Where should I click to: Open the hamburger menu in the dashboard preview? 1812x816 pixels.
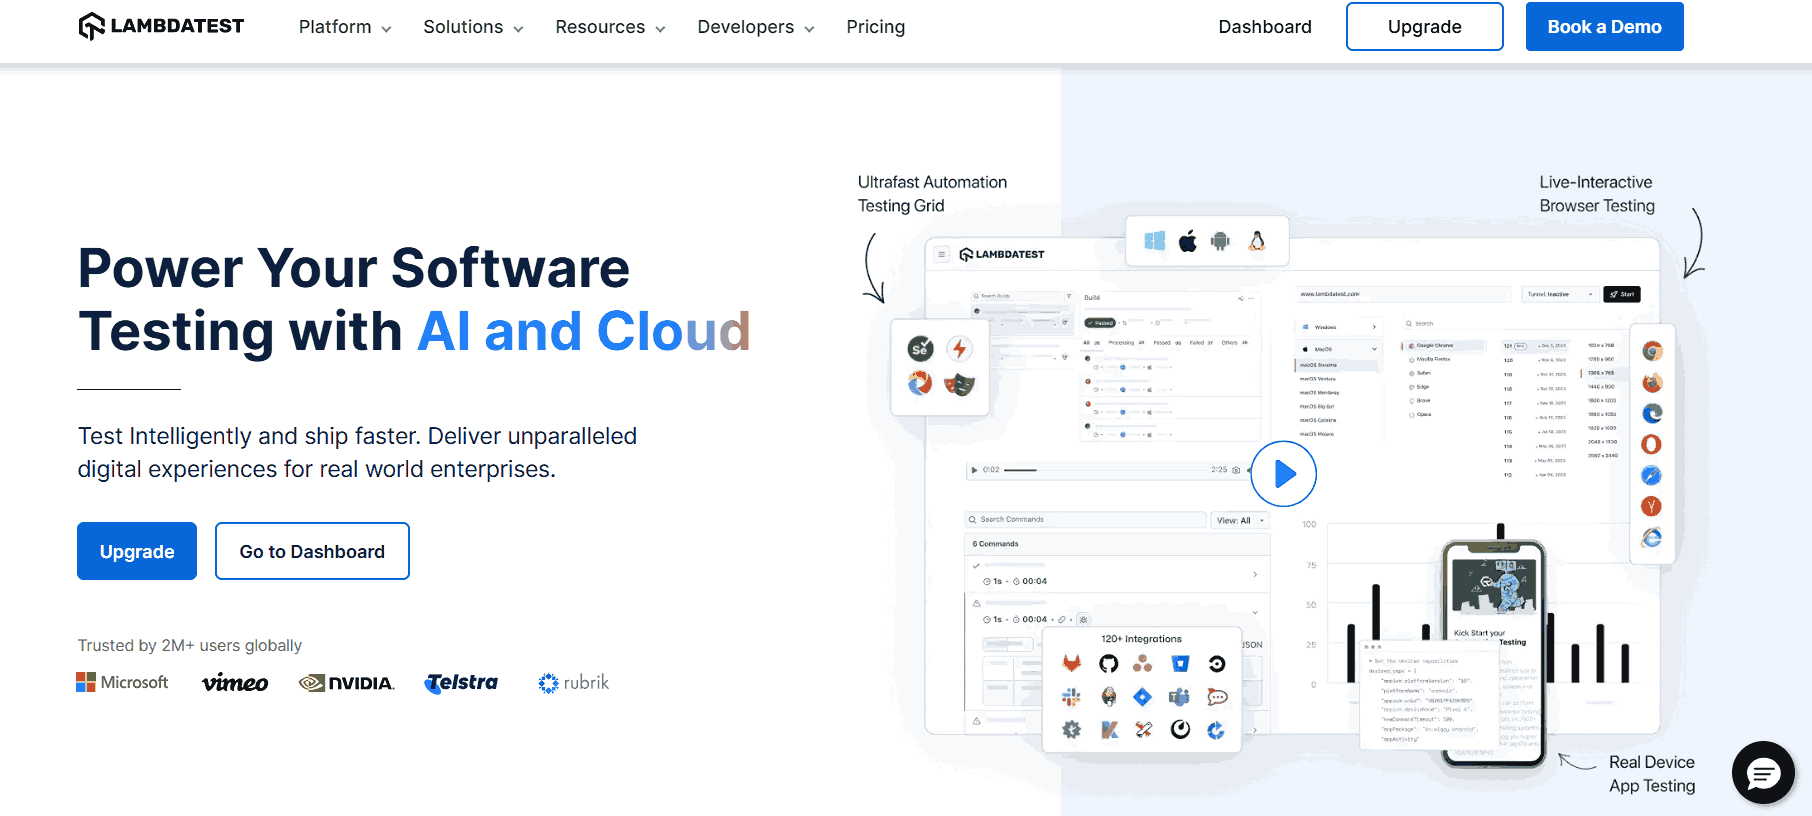pyautogui.click(x=942, y=254)
